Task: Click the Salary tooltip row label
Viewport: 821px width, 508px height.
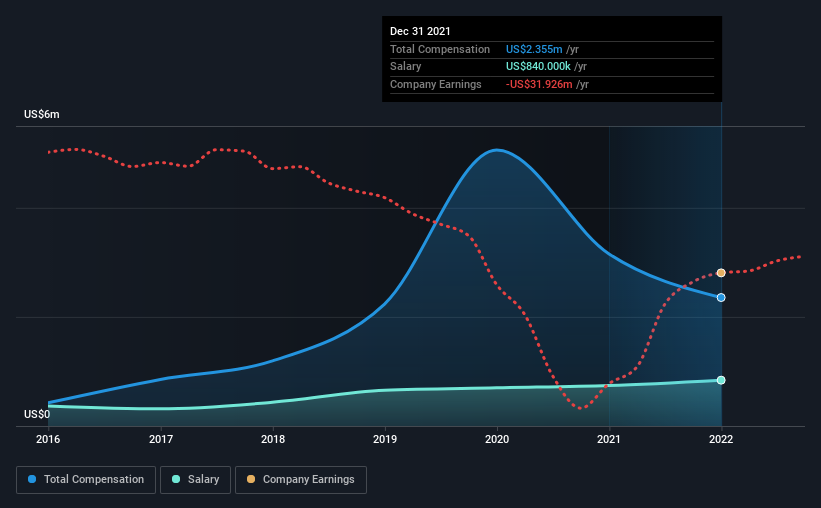Action: [405, 67]
